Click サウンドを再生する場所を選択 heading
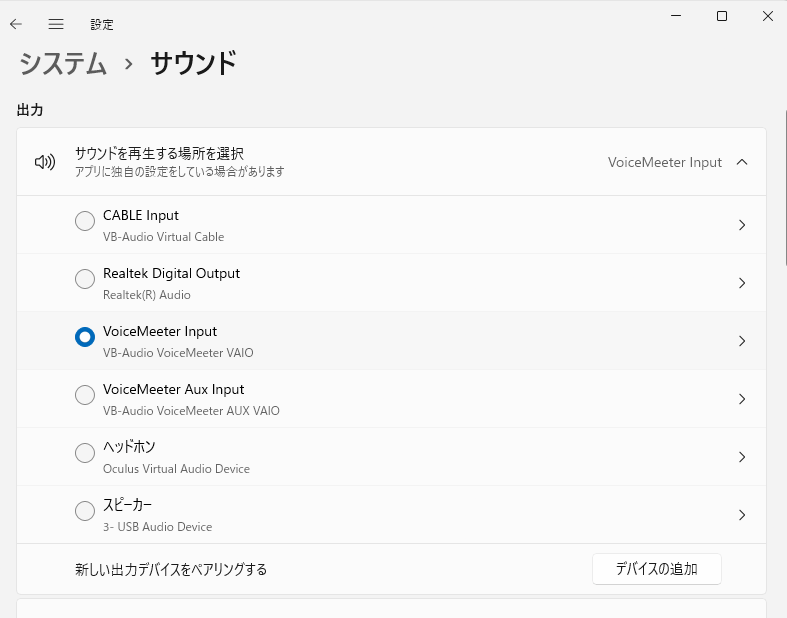The width and height of the screenshot is (787, 618). point(159,153)
